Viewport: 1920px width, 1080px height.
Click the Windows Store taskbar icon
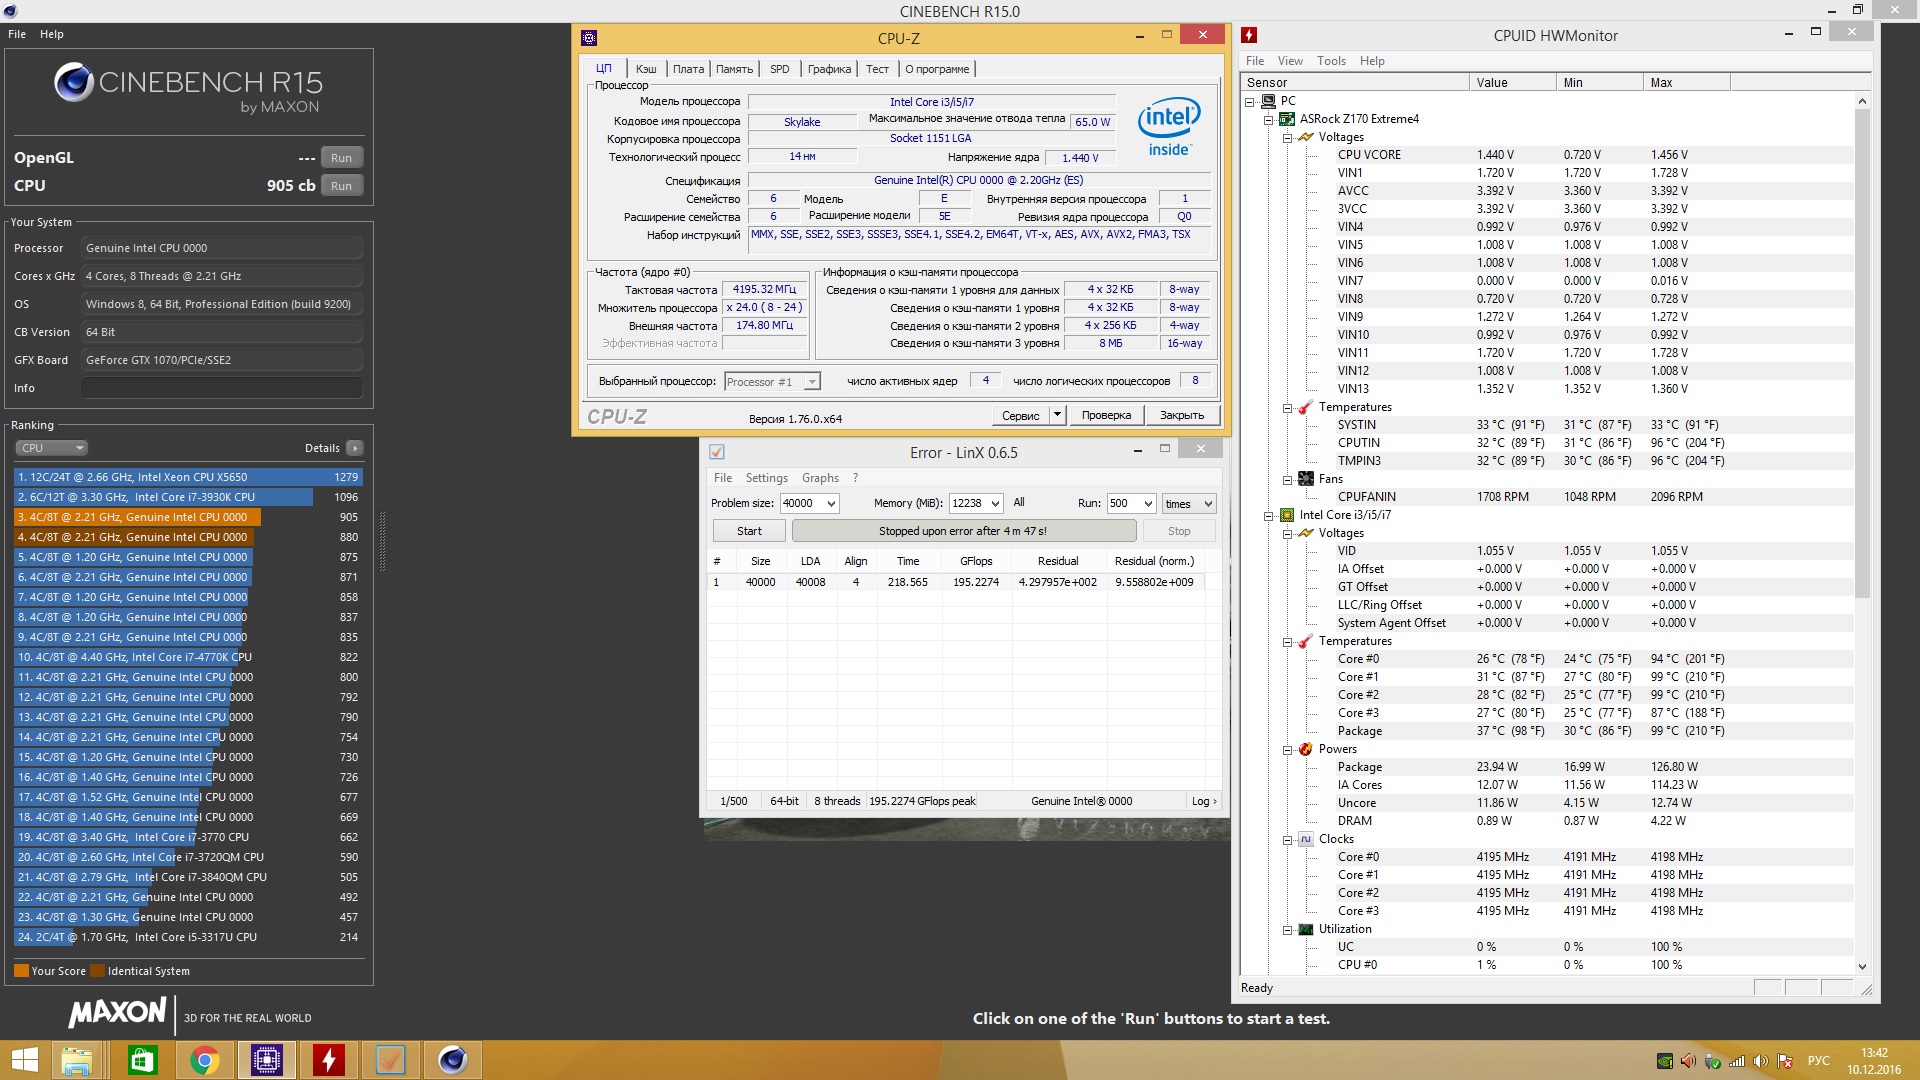coord(142,1060)
